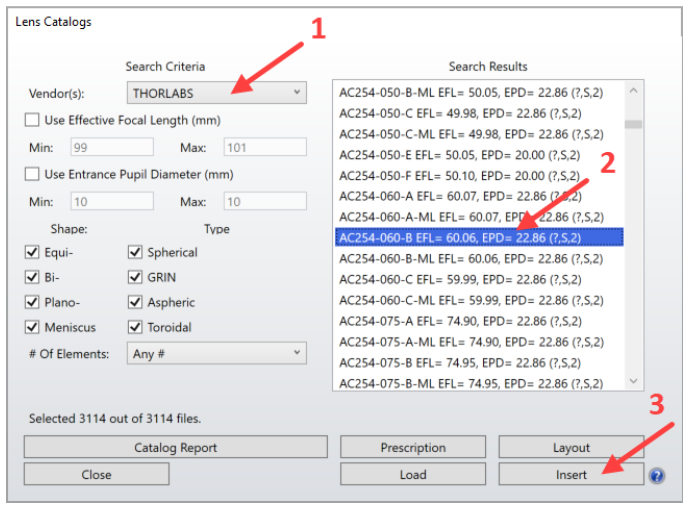The image size is (689, 510).
Task: Open the lens Prescription
Action: [x=412, y=447]
